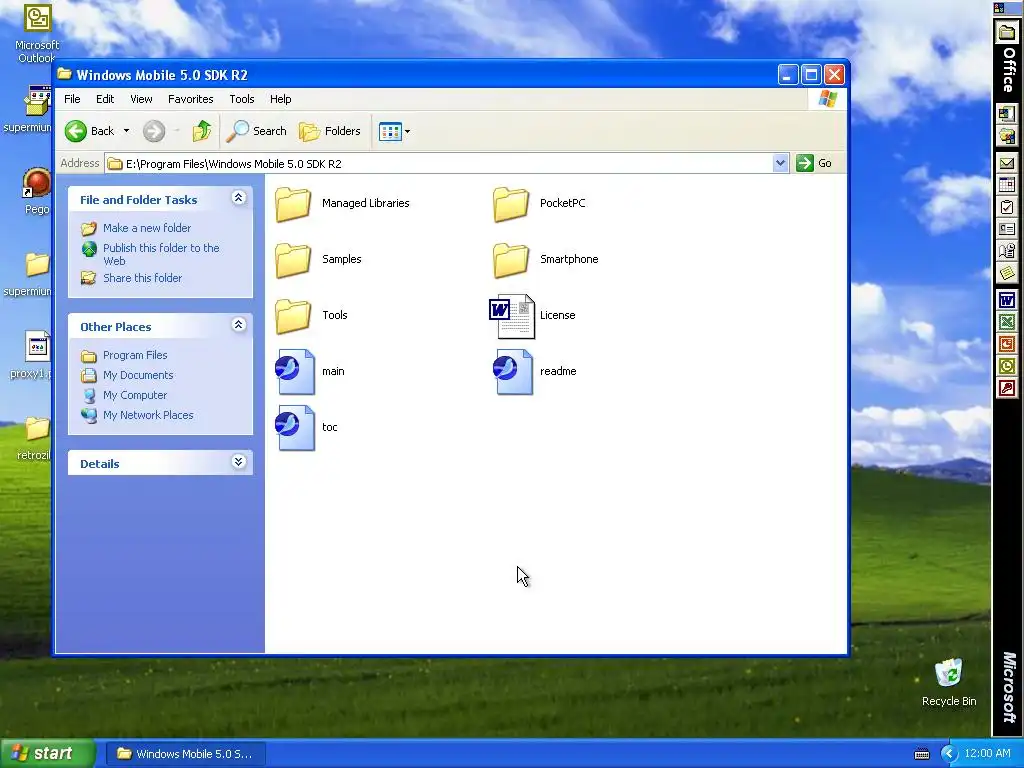Open the Start menu

tap(47, 754)
